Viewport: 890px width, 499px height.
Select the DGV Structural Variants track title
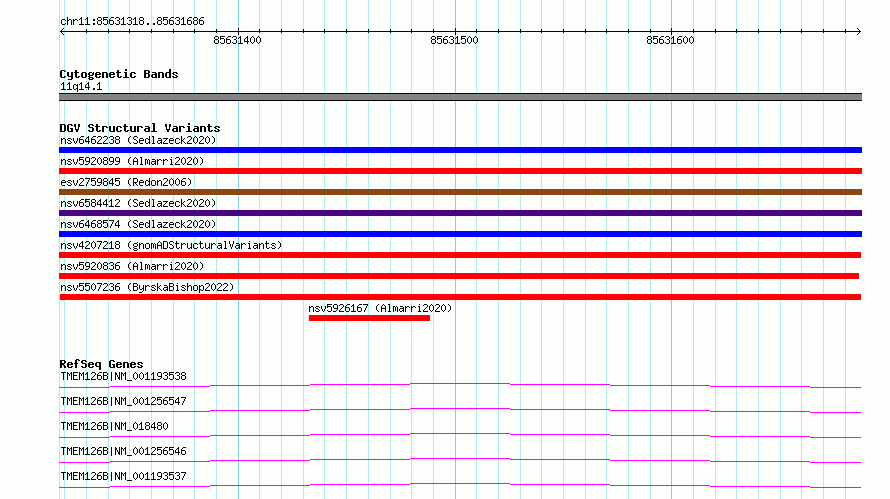click(140, 128)
